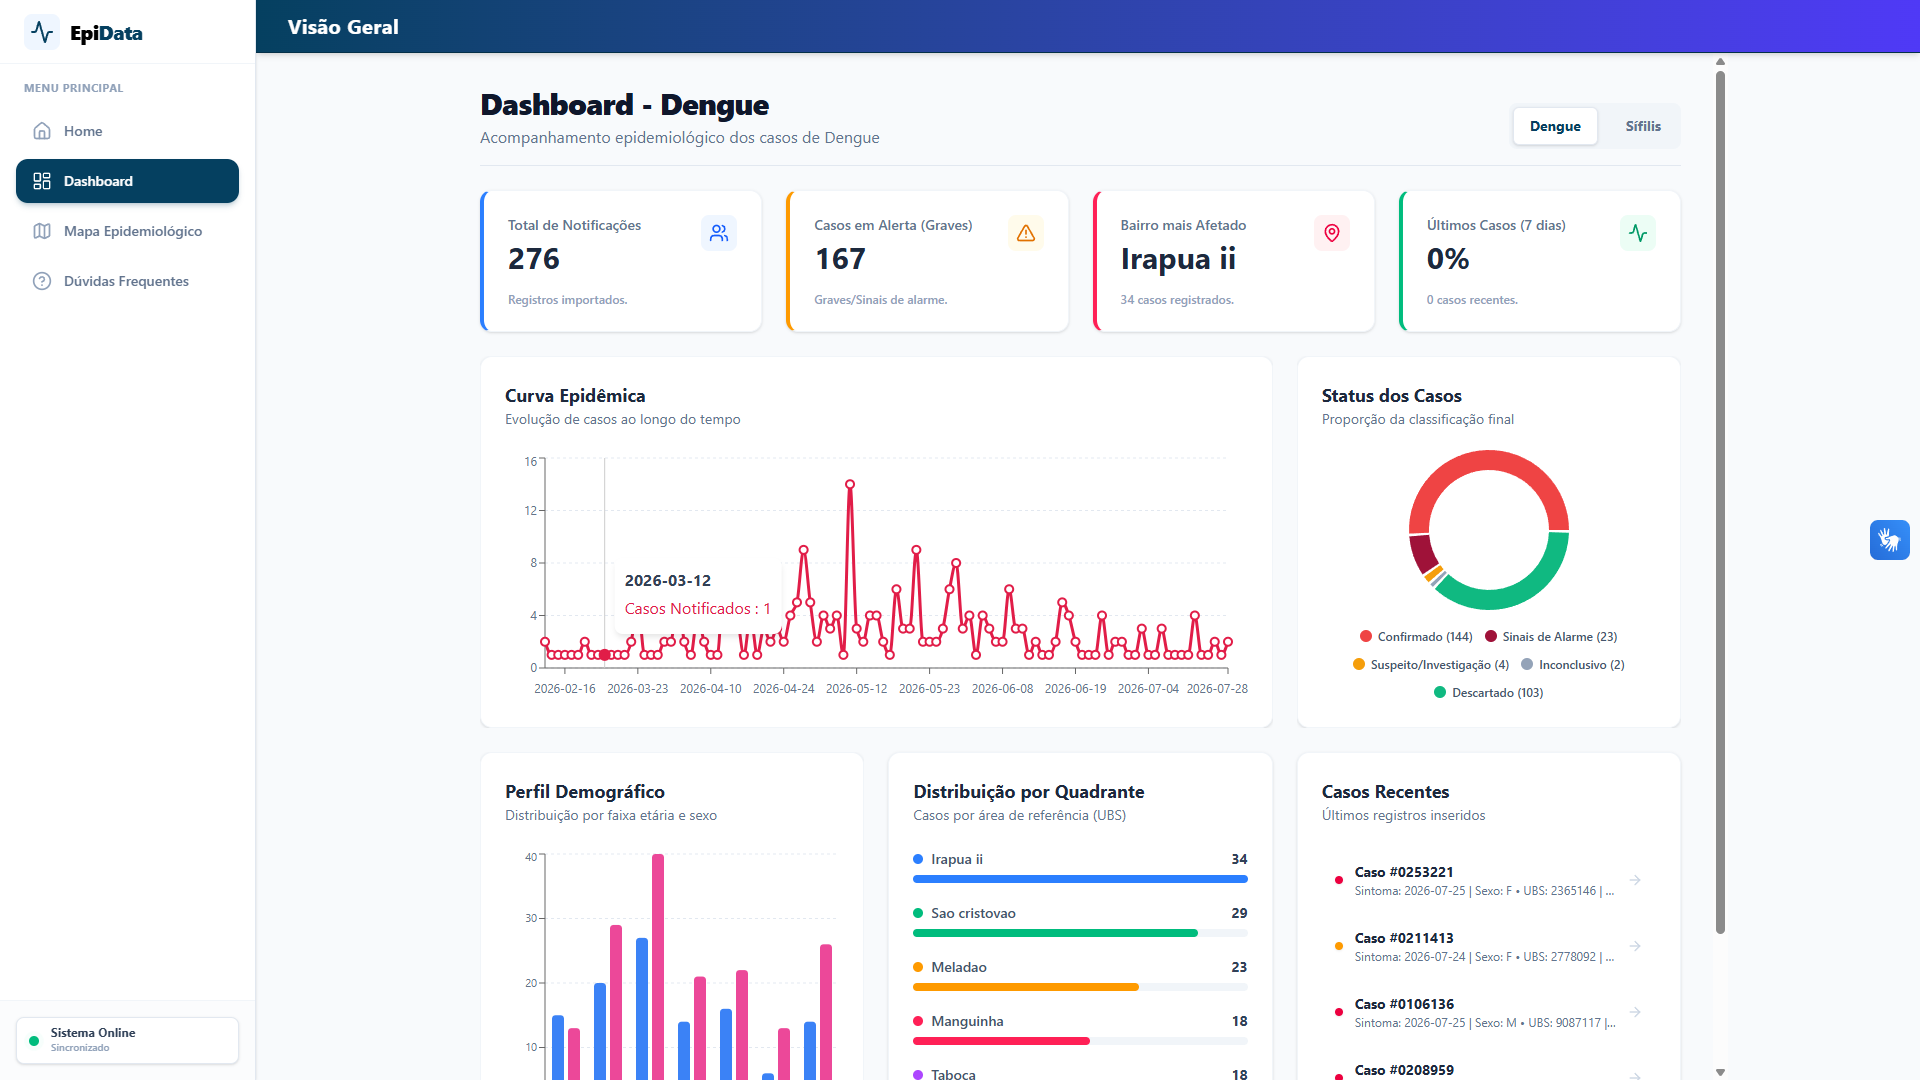
Task: Toggle Descartado (103) legend entry
Action: 1488,693
